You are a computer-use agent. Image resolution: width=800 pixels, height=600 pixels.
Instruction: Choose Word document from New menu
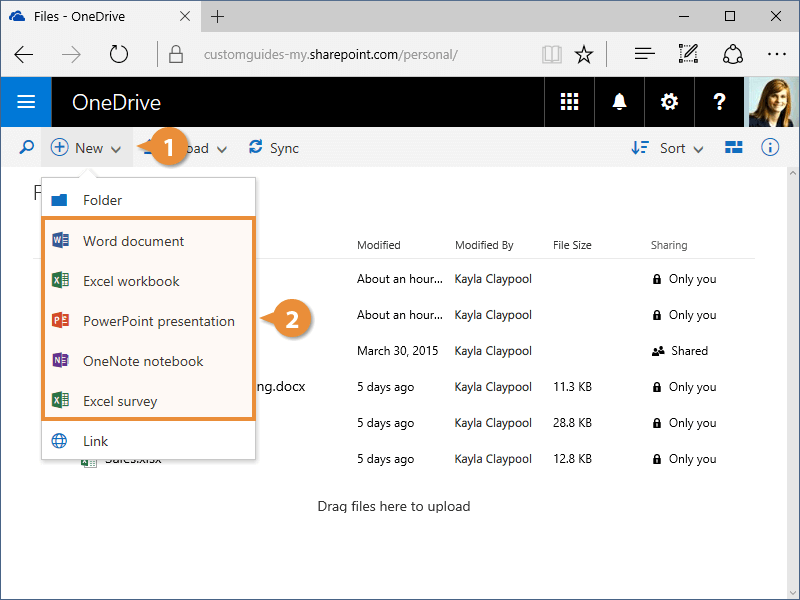coord(133,241)
